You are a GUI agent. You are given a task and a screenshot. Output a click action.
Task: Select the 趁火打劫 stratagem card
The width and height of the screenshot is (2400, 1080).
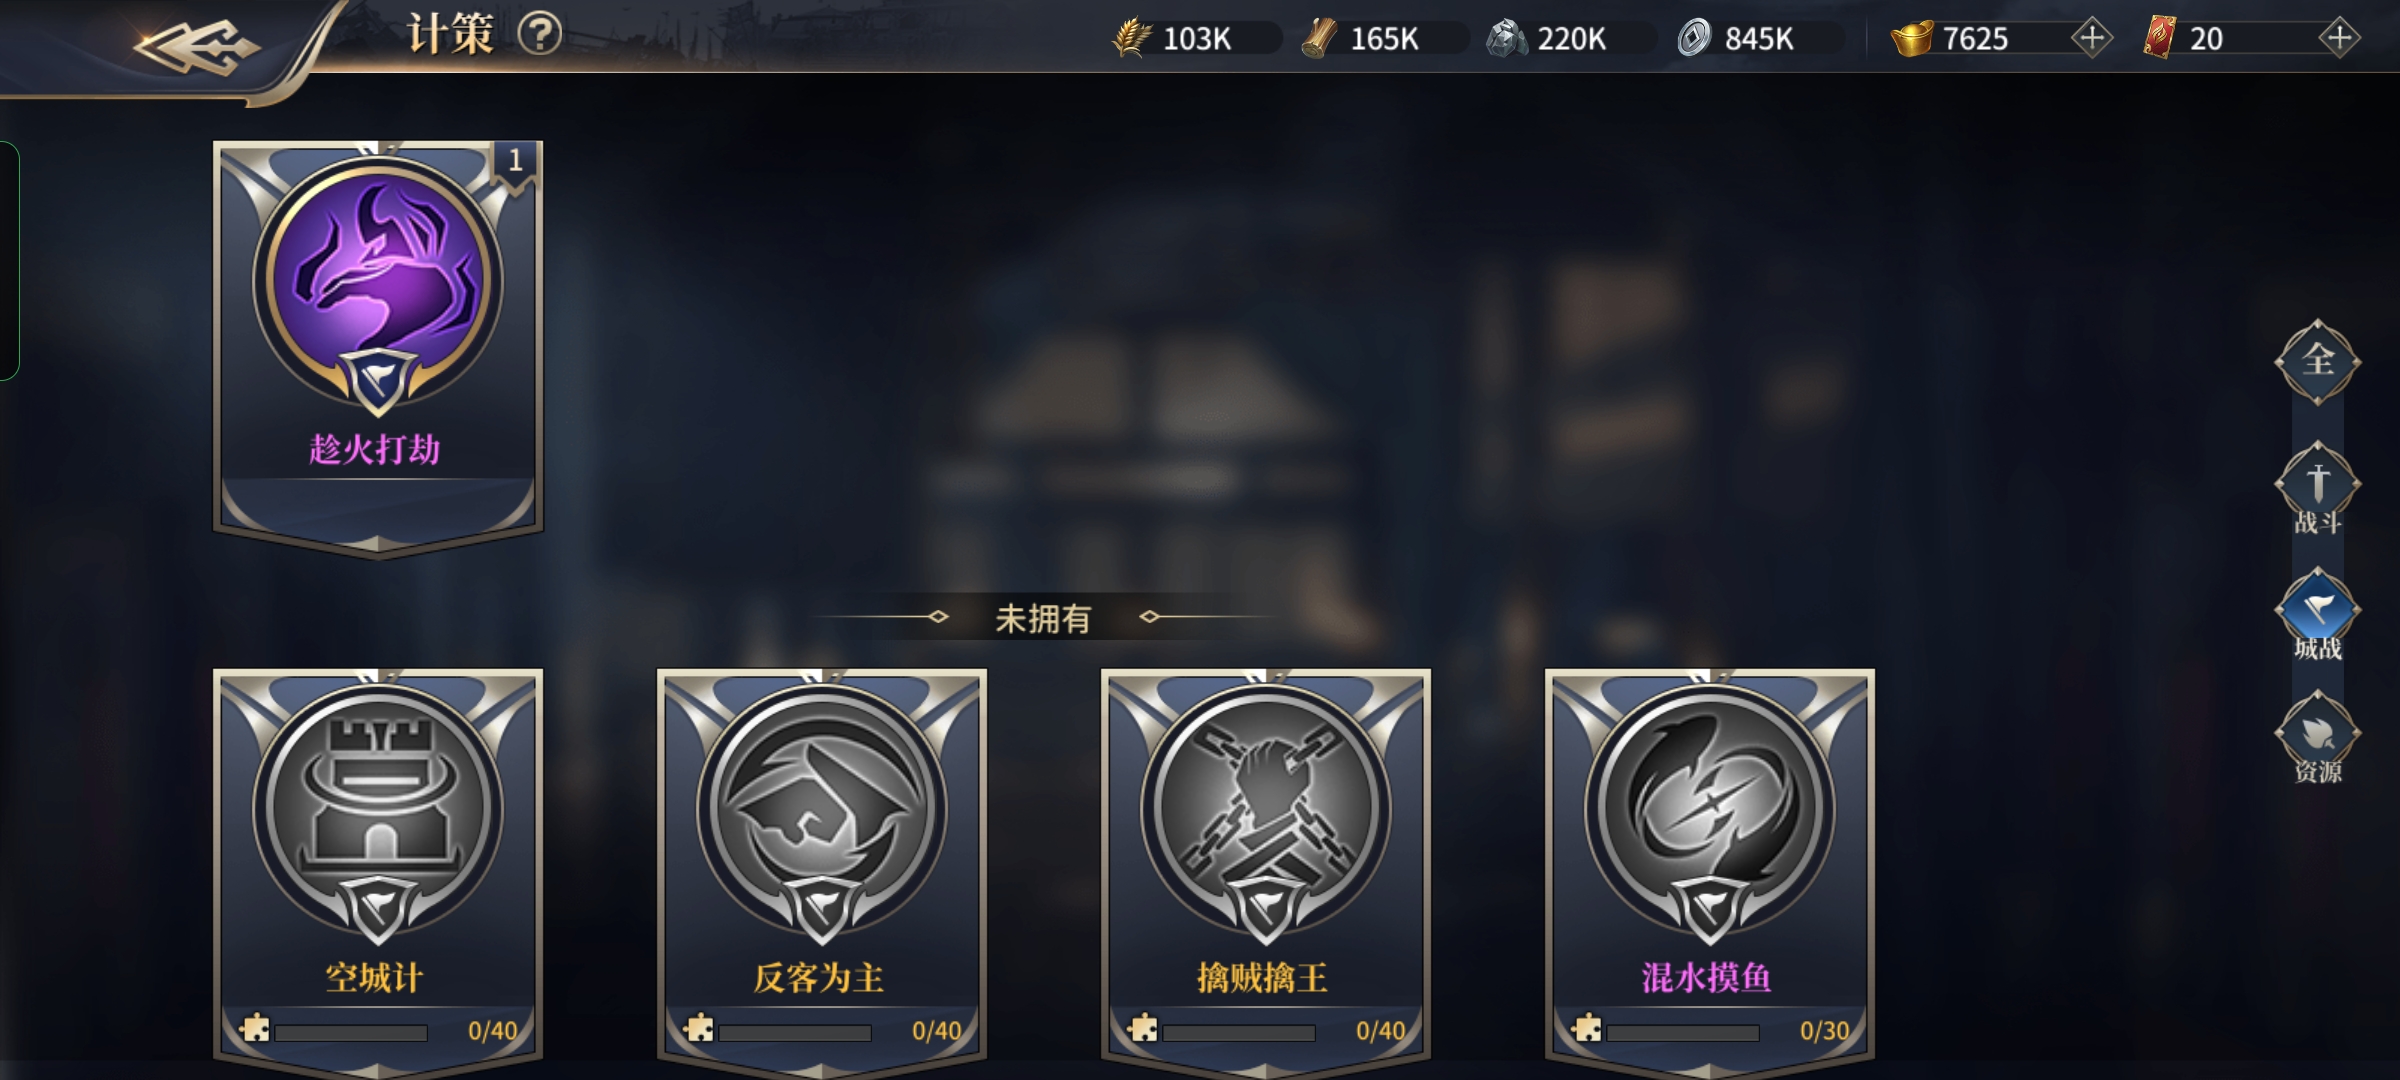point(378,348)
